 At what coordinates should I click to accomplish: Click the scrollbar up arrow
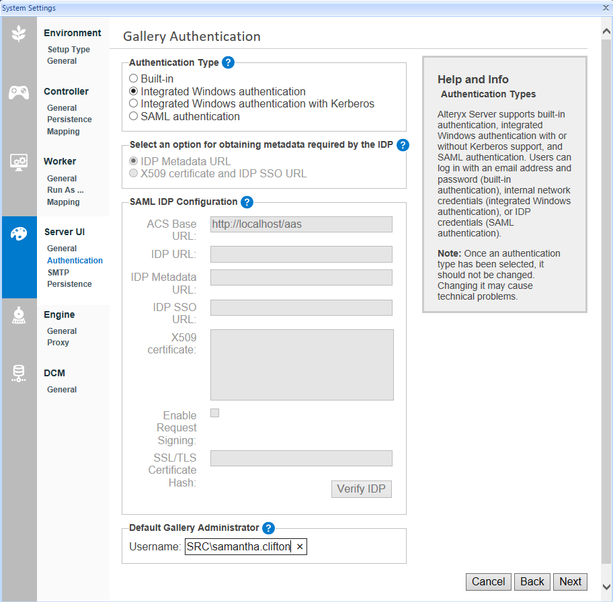tap(606, 31)
